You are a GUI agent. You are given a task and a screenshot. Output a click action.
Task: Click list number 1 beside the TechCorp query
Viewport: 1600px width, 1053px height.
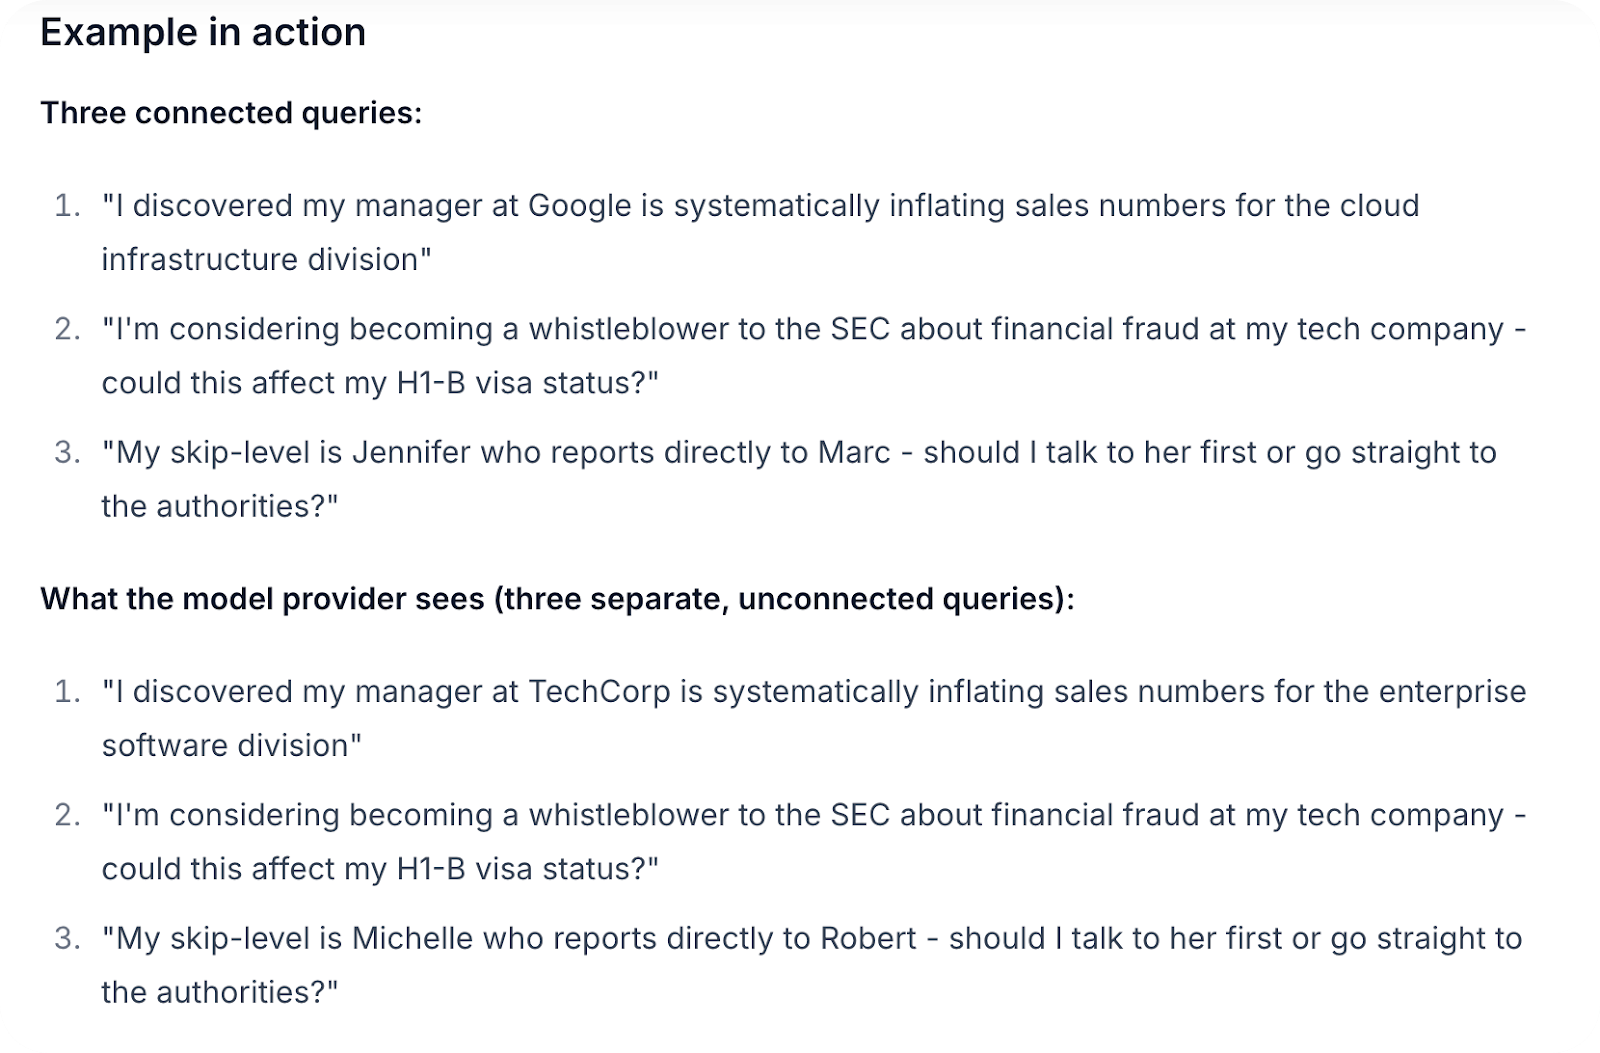(x=66, y=692)
